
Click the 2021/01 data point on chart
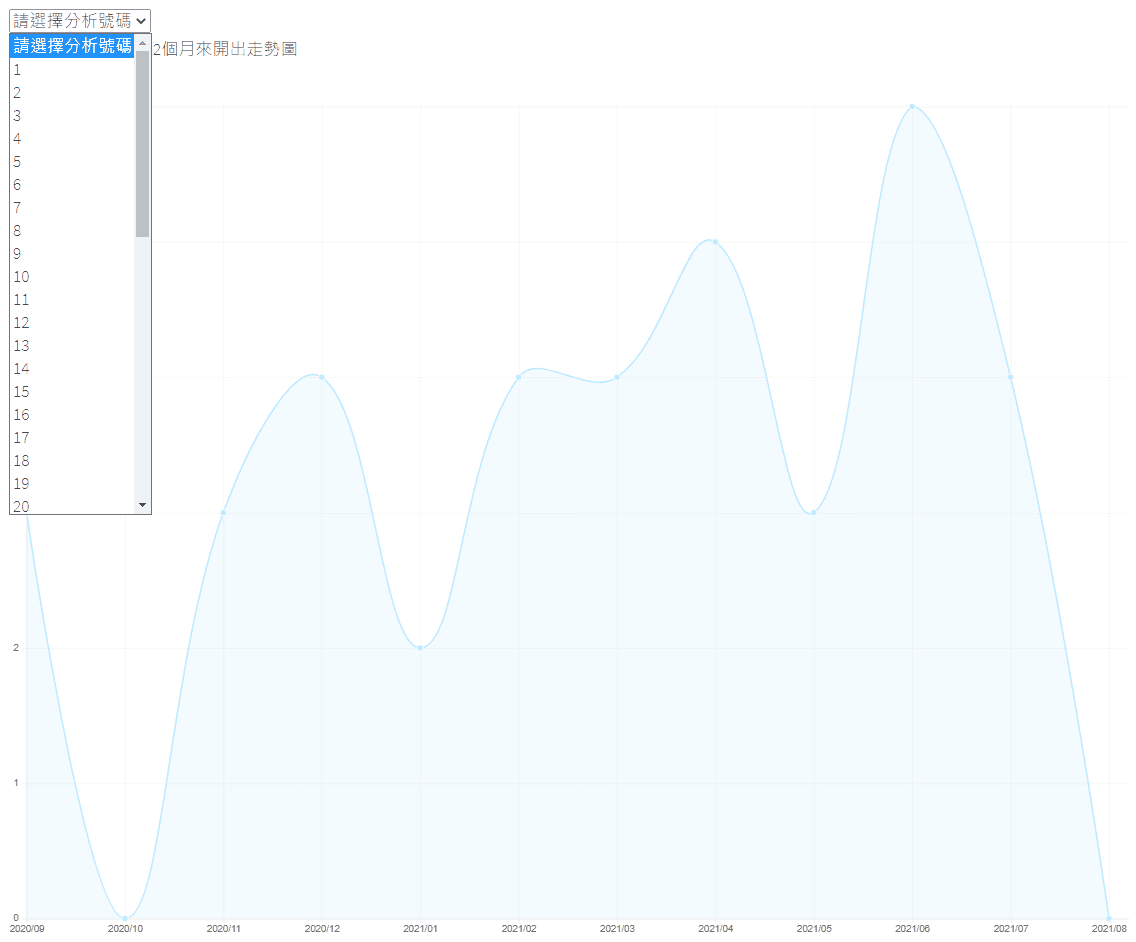420,648
